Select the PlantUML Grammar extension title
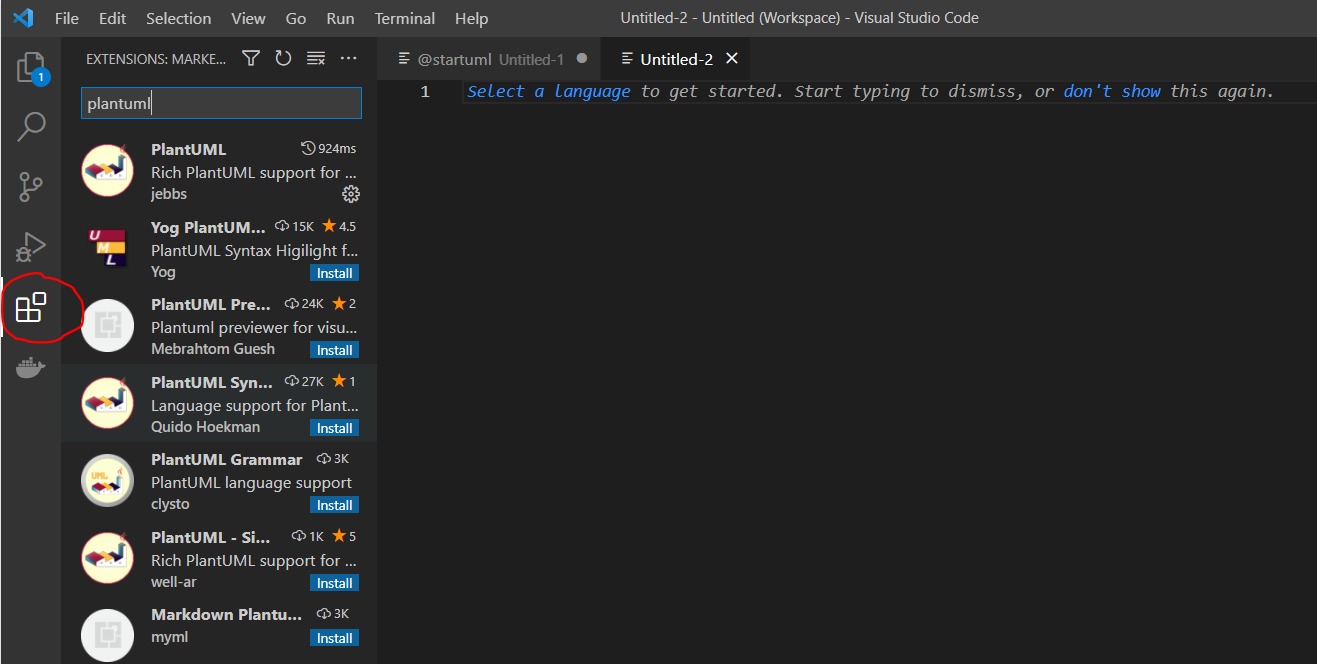Image resolution: width=1317 pixels, height=664 pixels. [x=226, y=459]
